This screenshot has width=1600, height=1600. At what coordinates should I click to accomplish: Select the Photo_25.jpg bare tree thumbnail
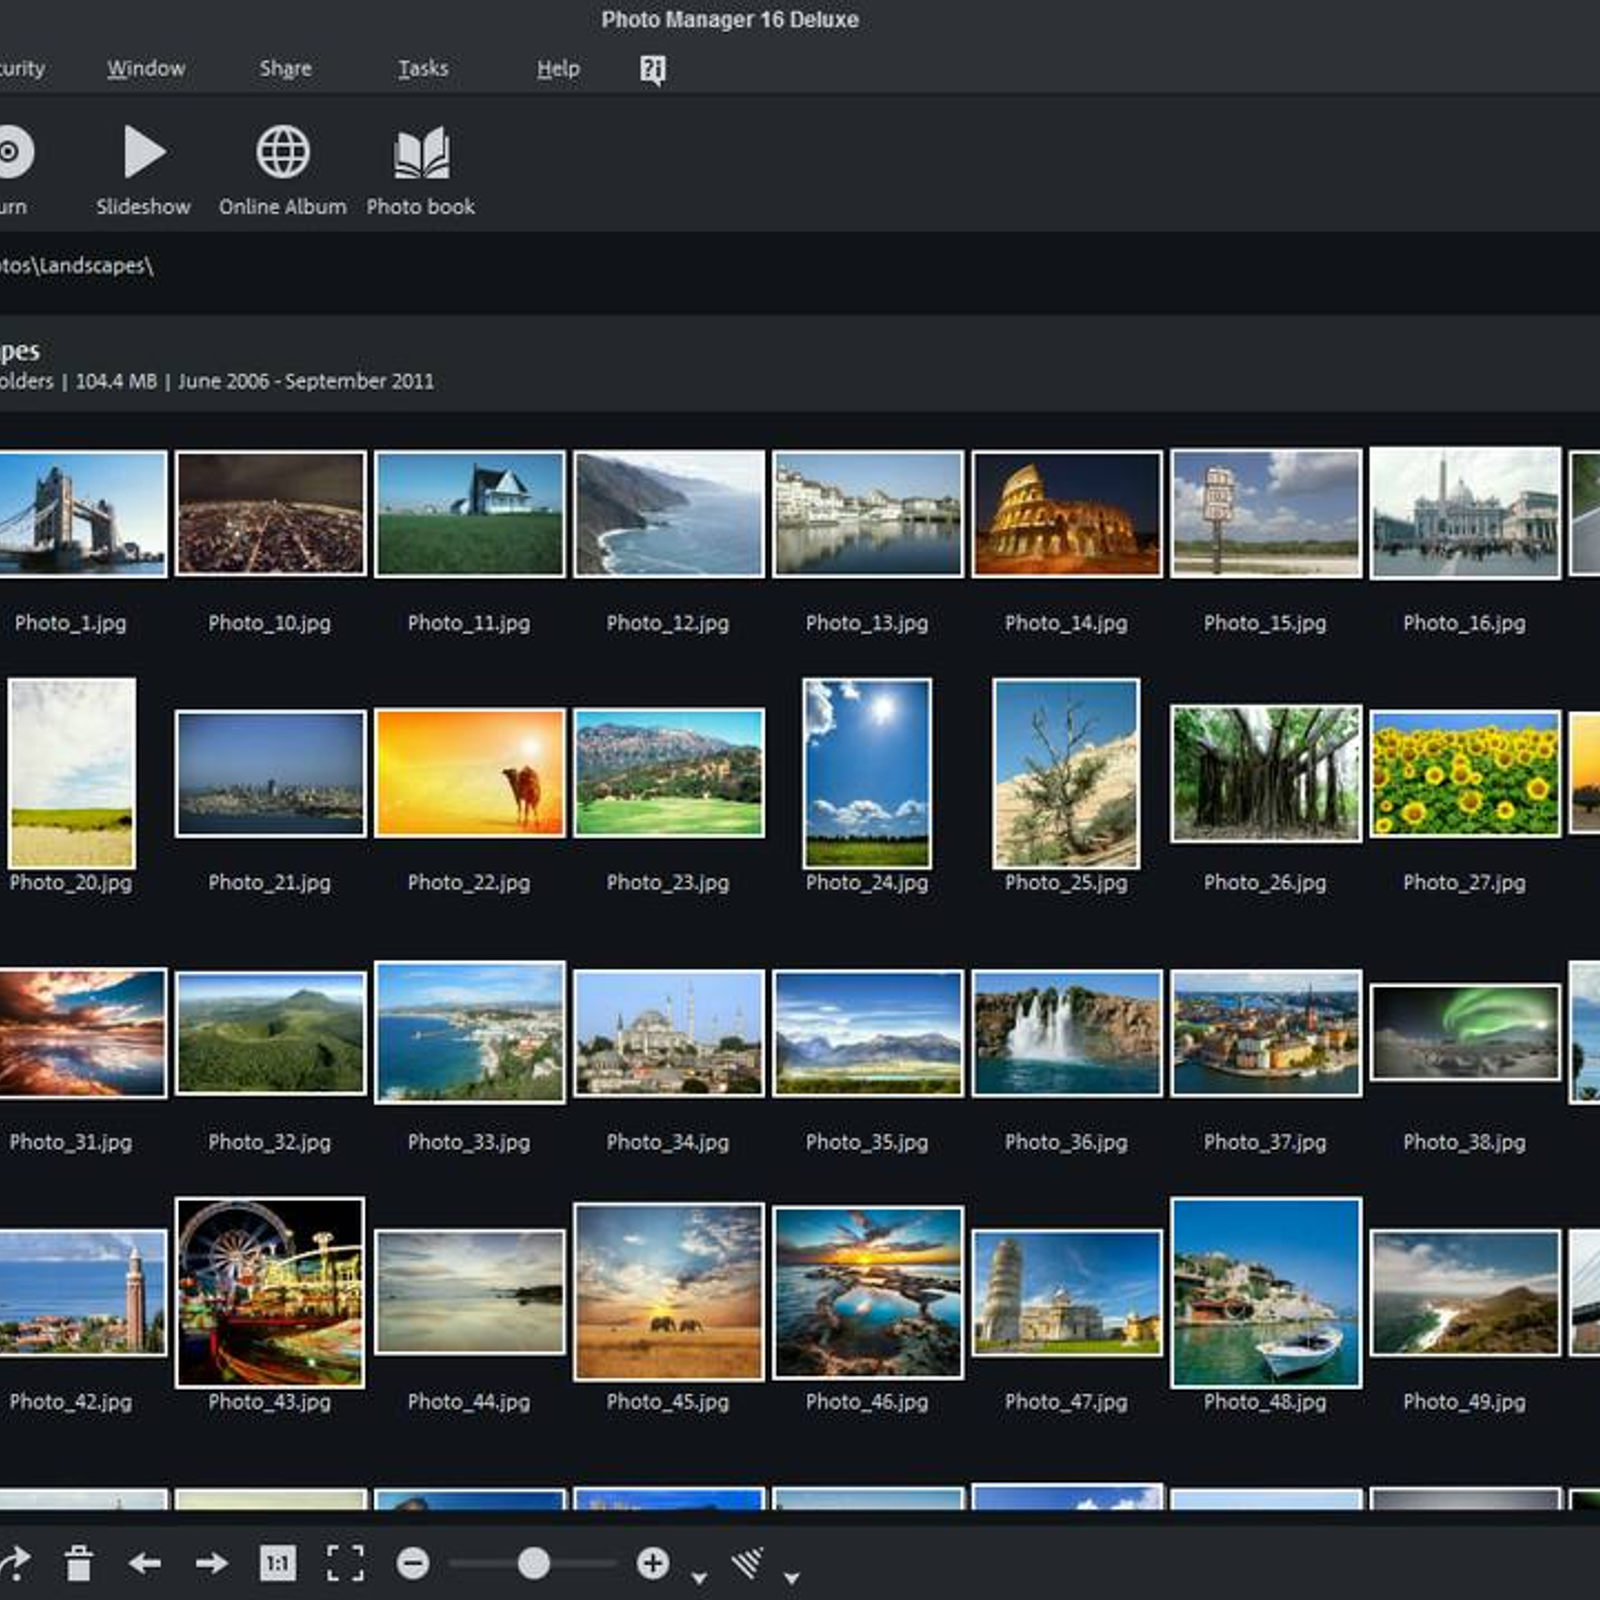(x=1066, y=773)
